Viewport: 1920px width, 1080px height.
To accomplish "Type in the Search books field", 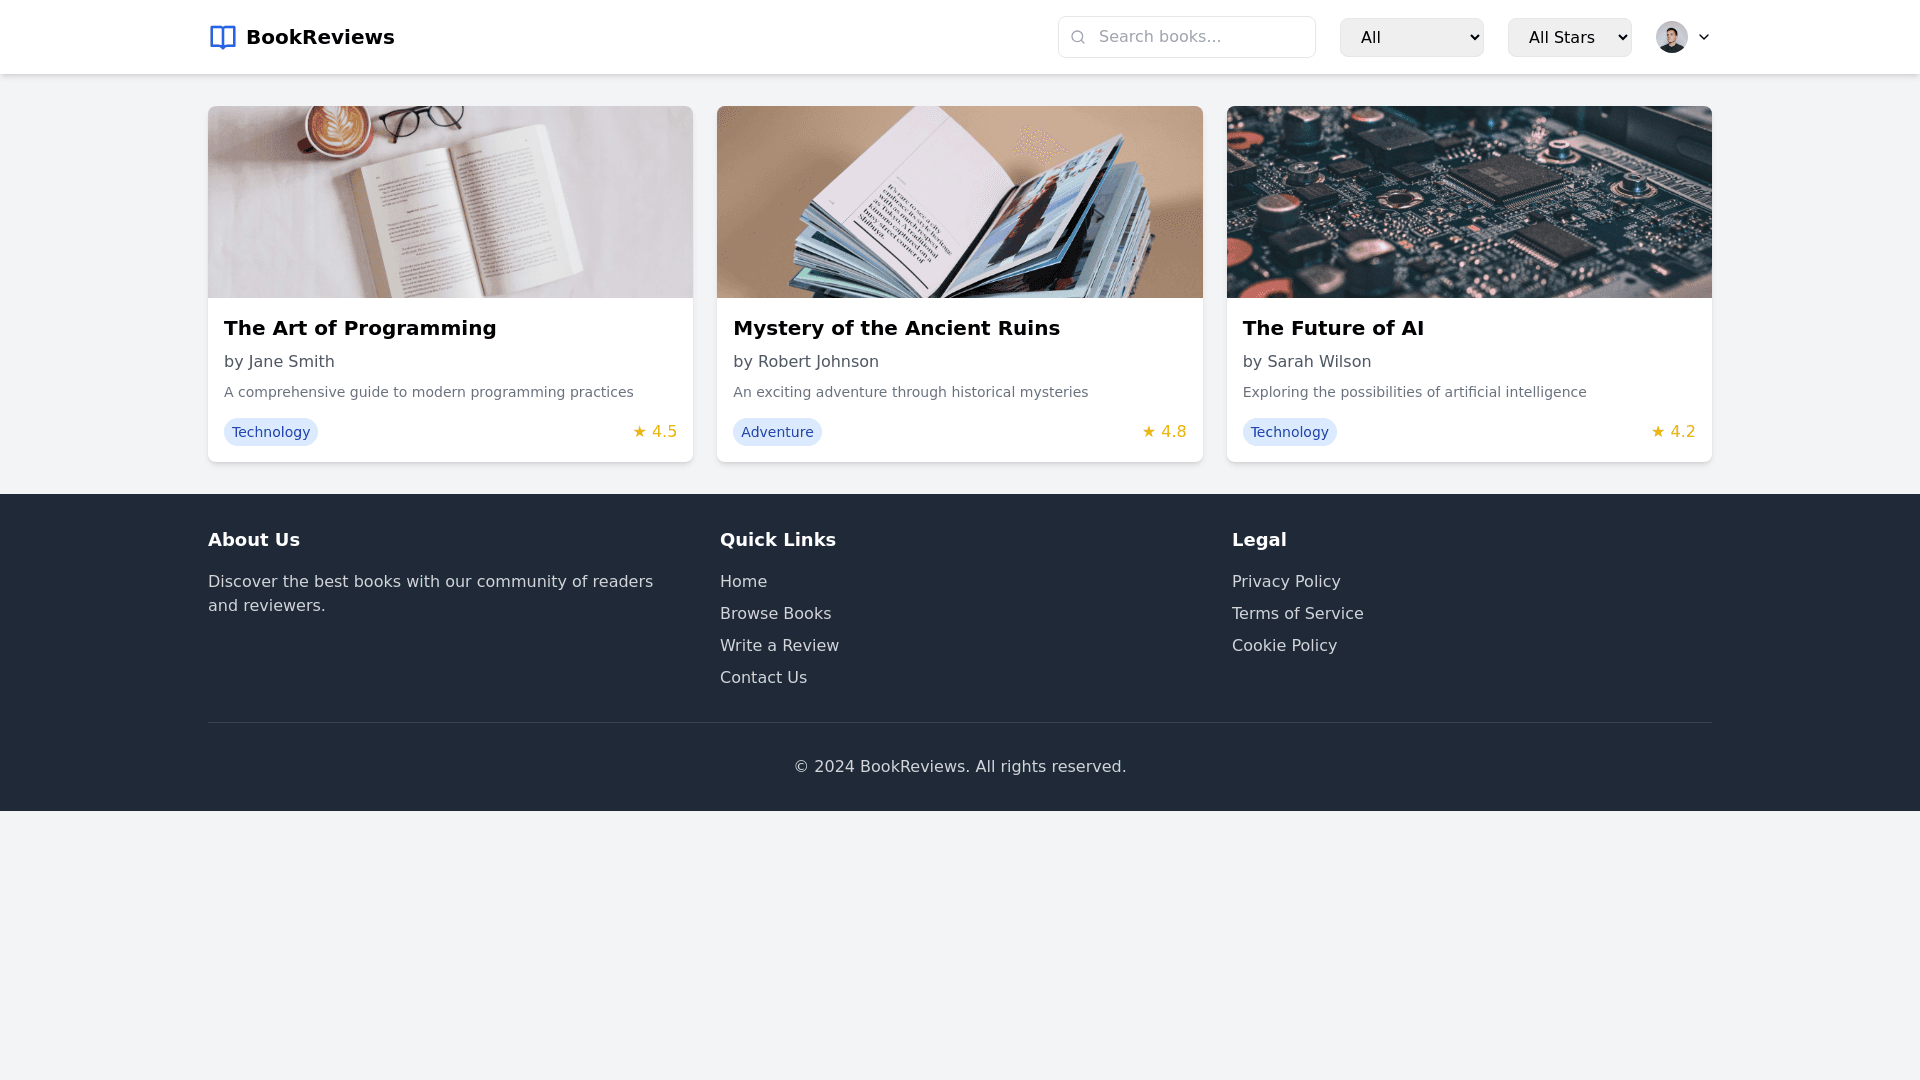I will click(1200, 37).
